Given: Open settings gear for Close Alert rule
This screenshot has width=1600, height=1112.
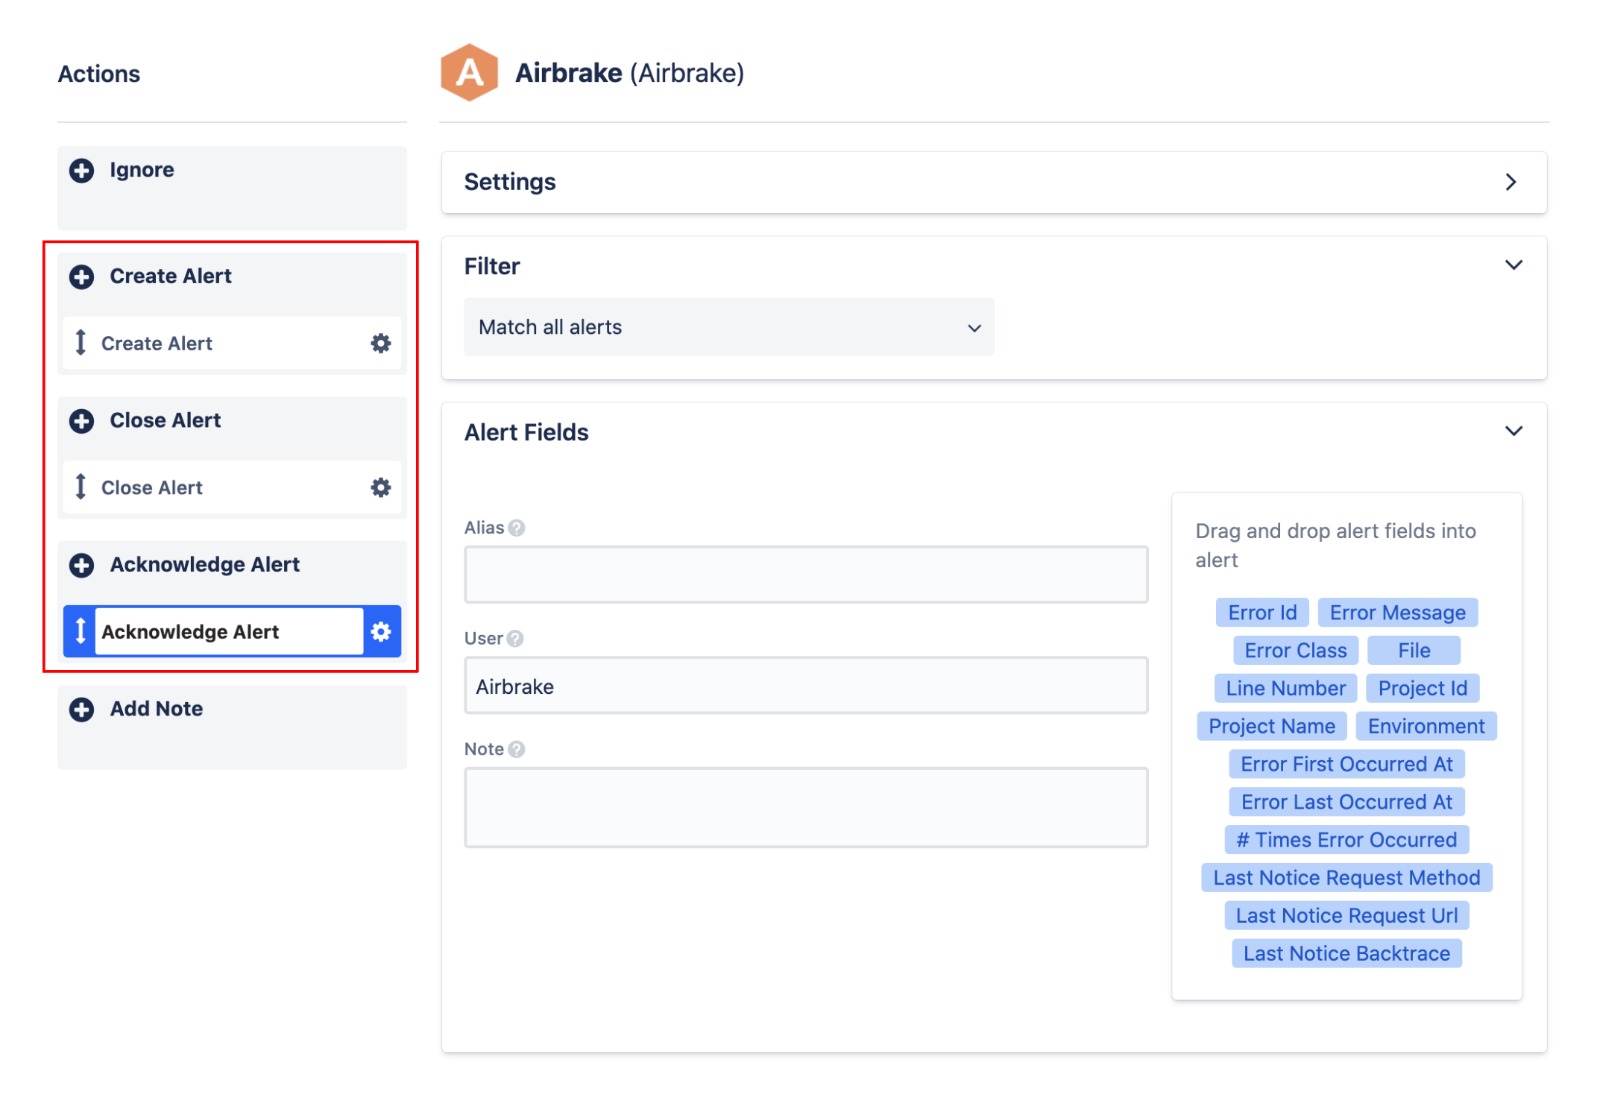Looking at the screenshot, I should [x=381, y=487].
